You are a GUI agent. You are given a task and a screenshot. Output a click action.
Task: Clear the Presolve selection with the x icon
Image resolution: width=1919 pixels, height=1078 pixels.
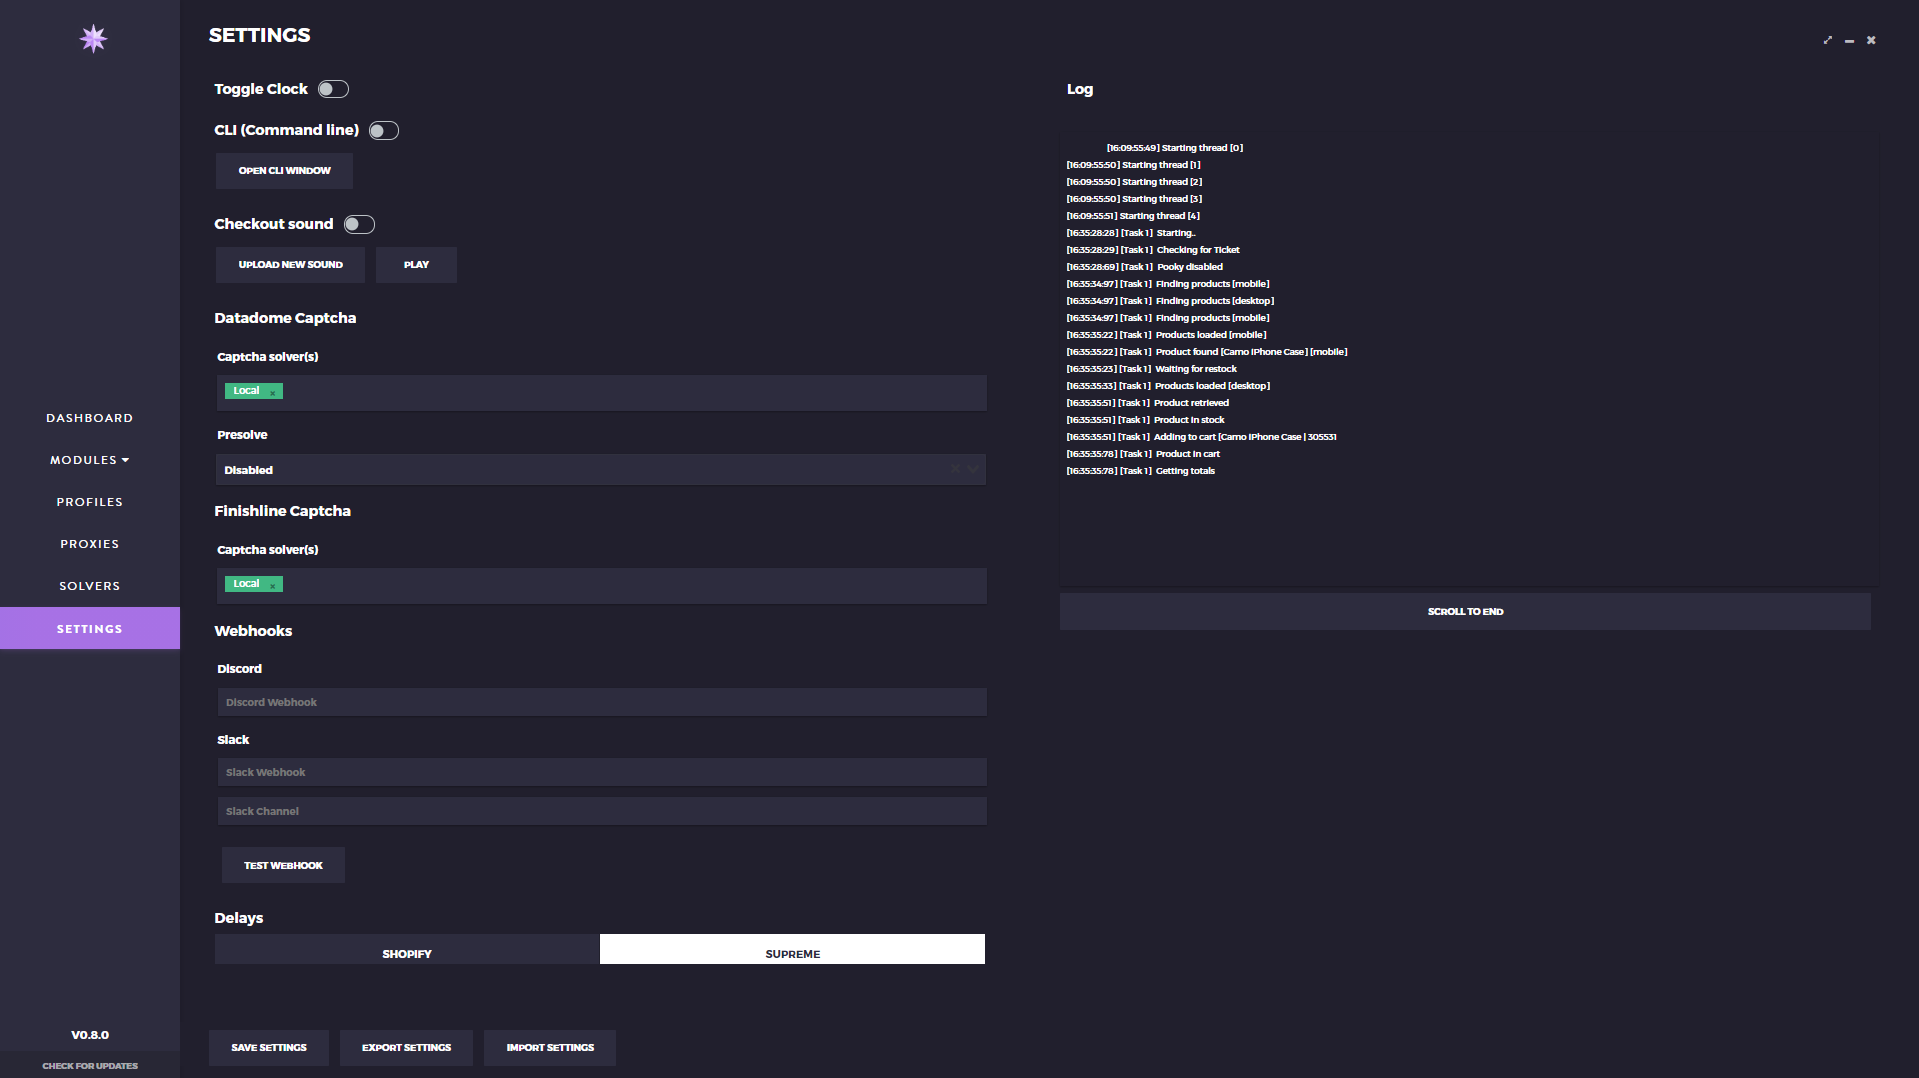pos(955,469)
